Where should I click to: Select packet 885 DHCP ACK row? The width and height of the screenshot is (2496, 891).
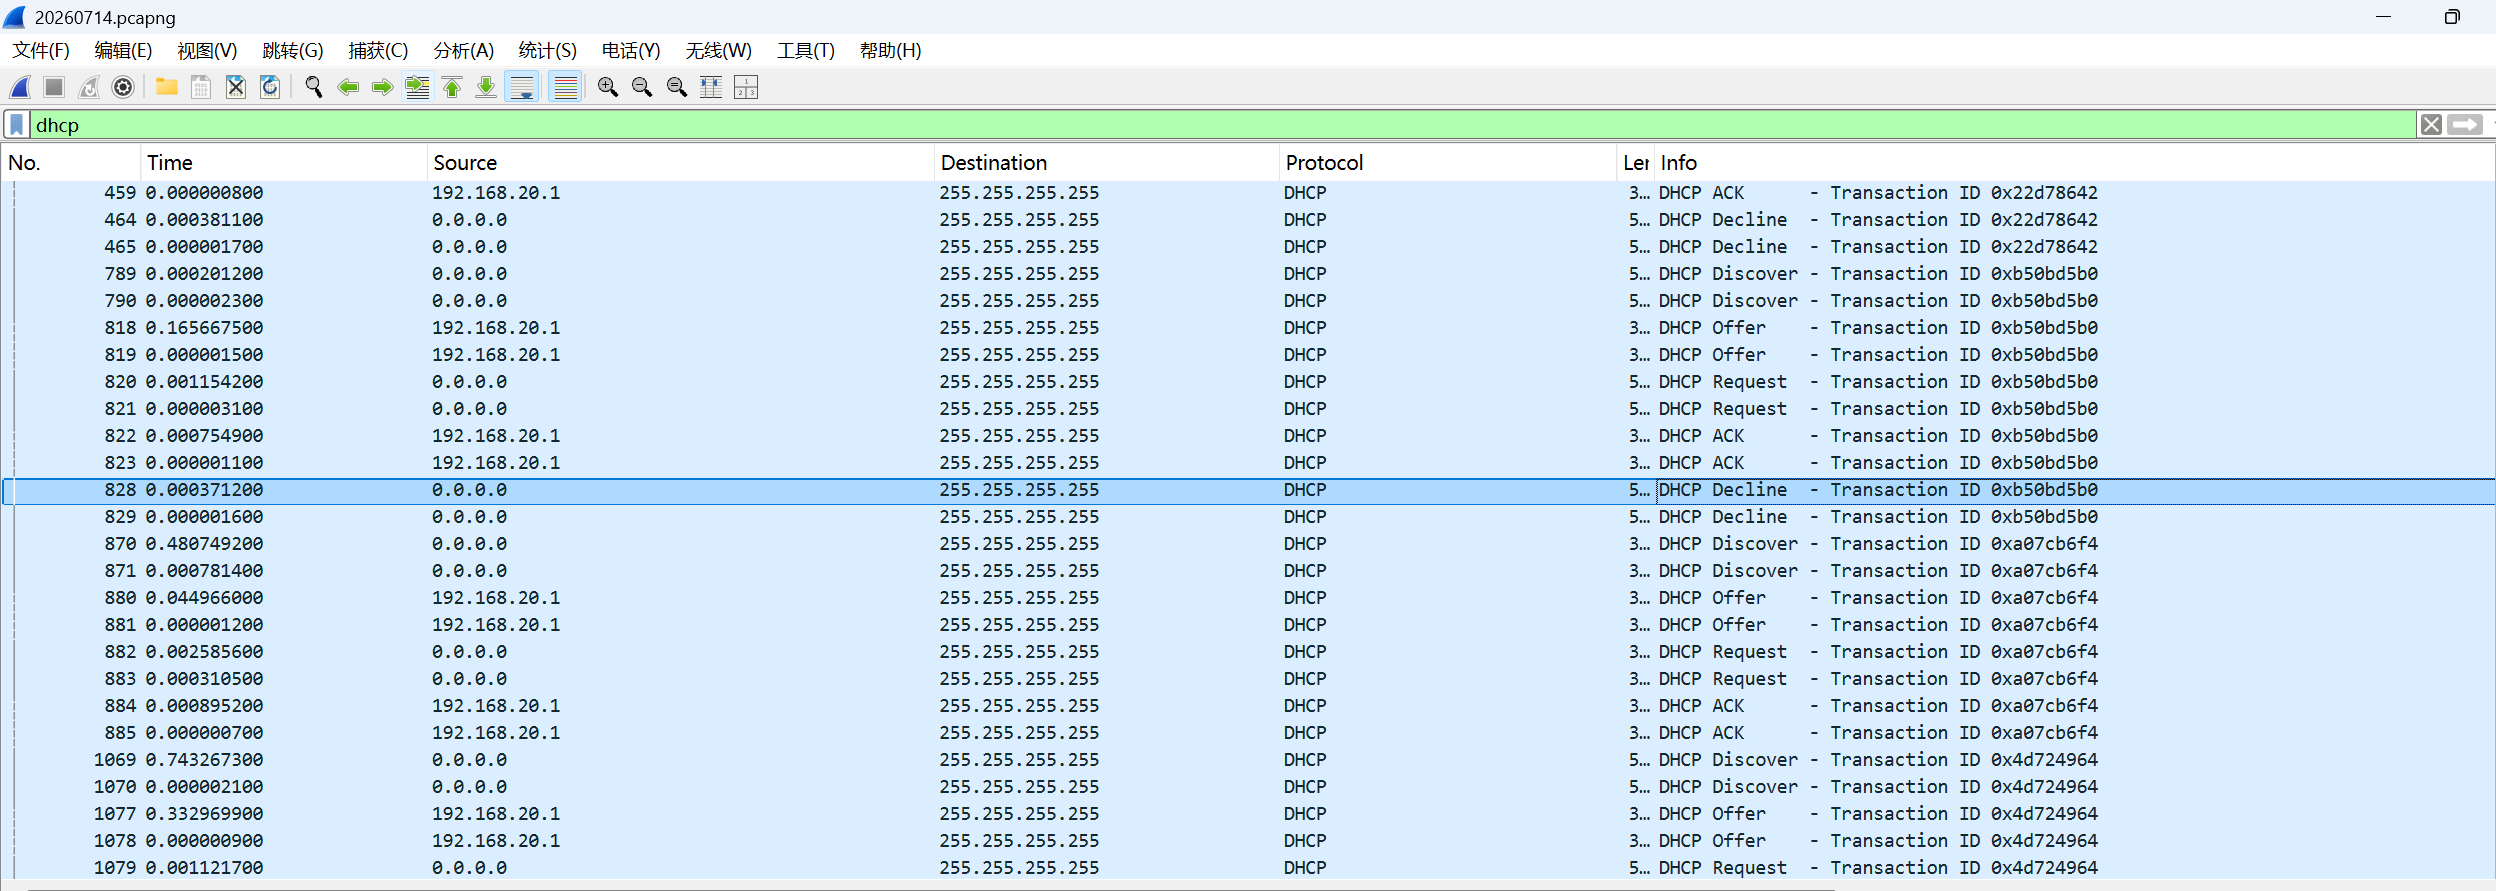[1248, 733]
